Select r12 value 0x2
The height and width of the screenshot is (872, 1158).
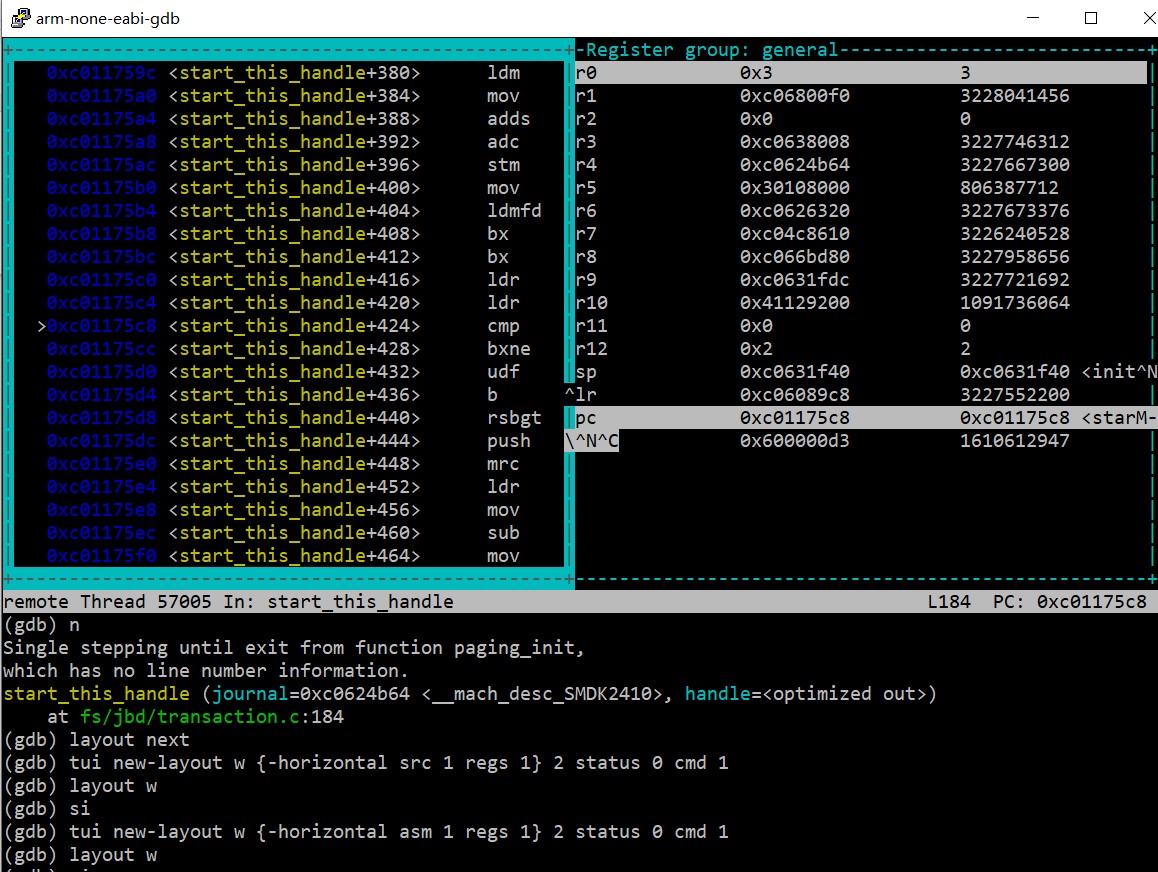point(756,349)
